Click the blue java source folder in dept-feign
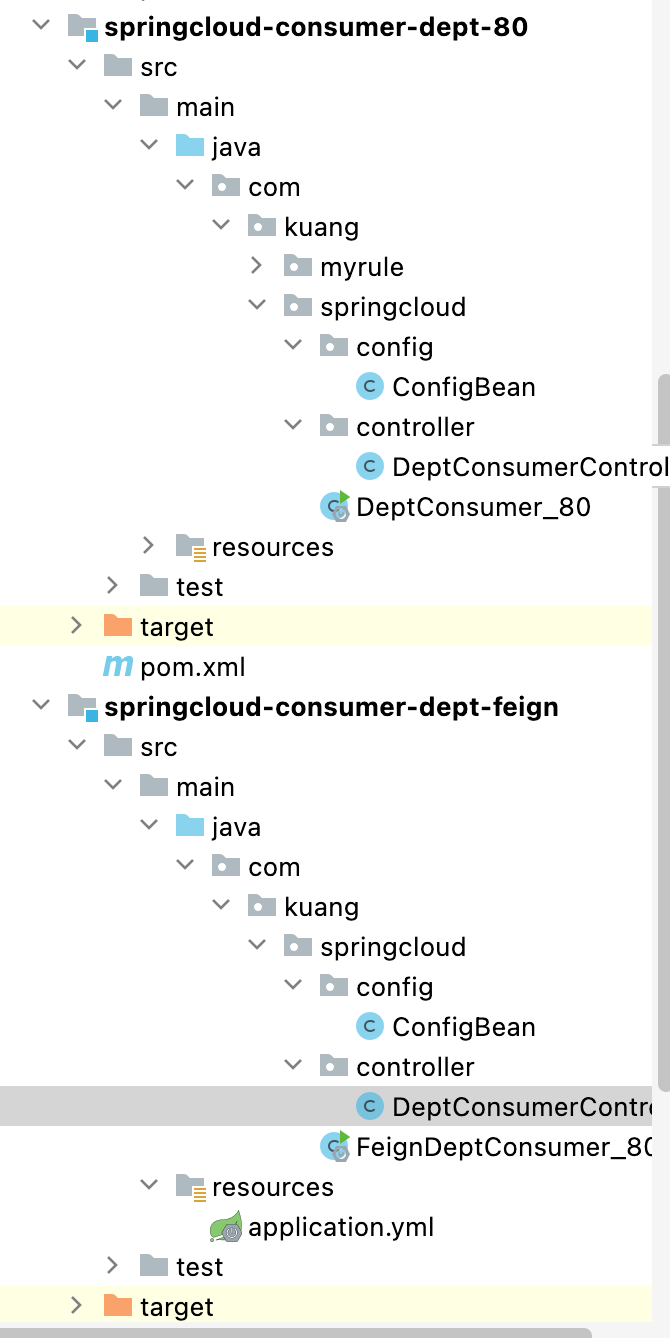The width and height of the screenshot is (670, 1338). [x=190, y=827]
